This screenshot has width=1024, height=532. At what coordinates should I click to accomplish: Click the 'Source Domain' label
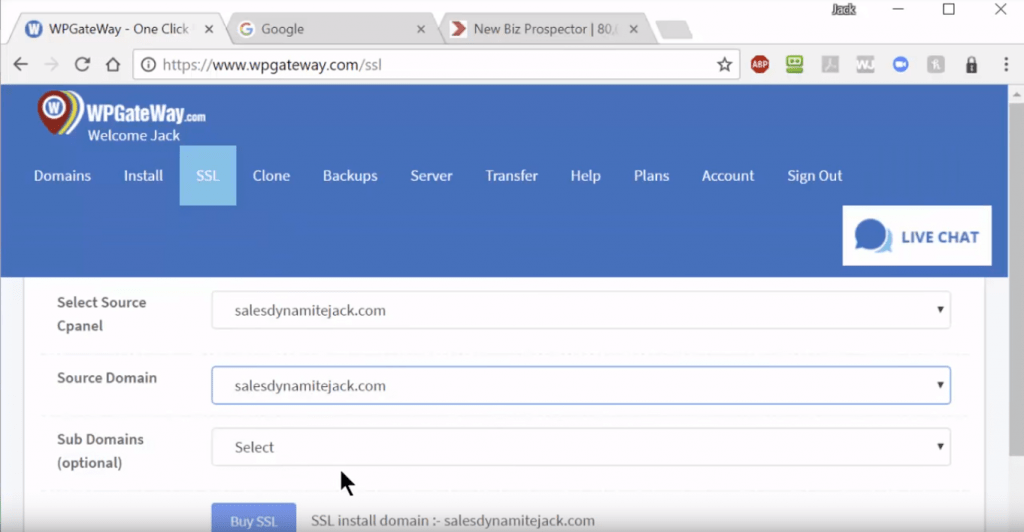[x=107, y=378]
